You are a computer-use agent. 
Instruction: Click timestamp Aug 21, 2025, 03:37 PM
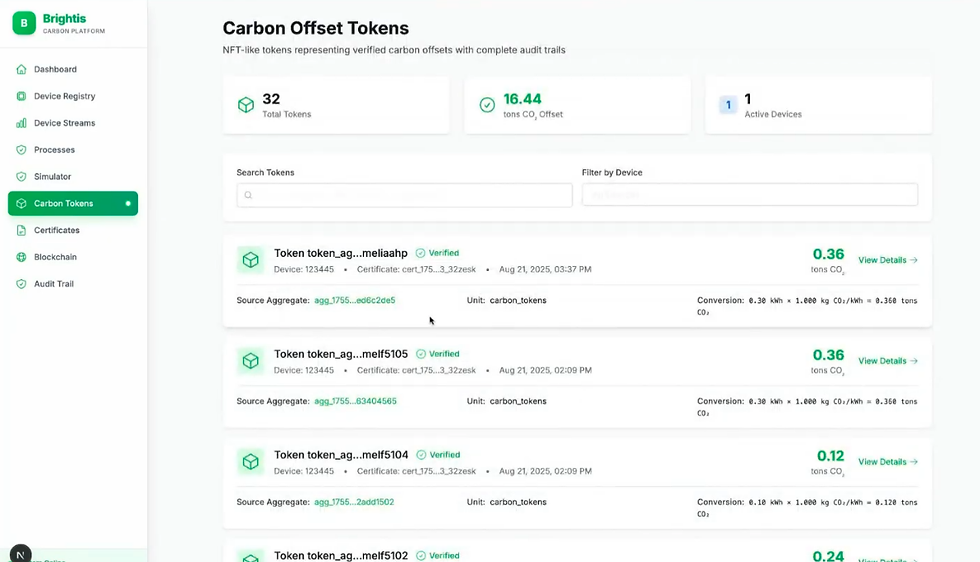click(545, 269)
